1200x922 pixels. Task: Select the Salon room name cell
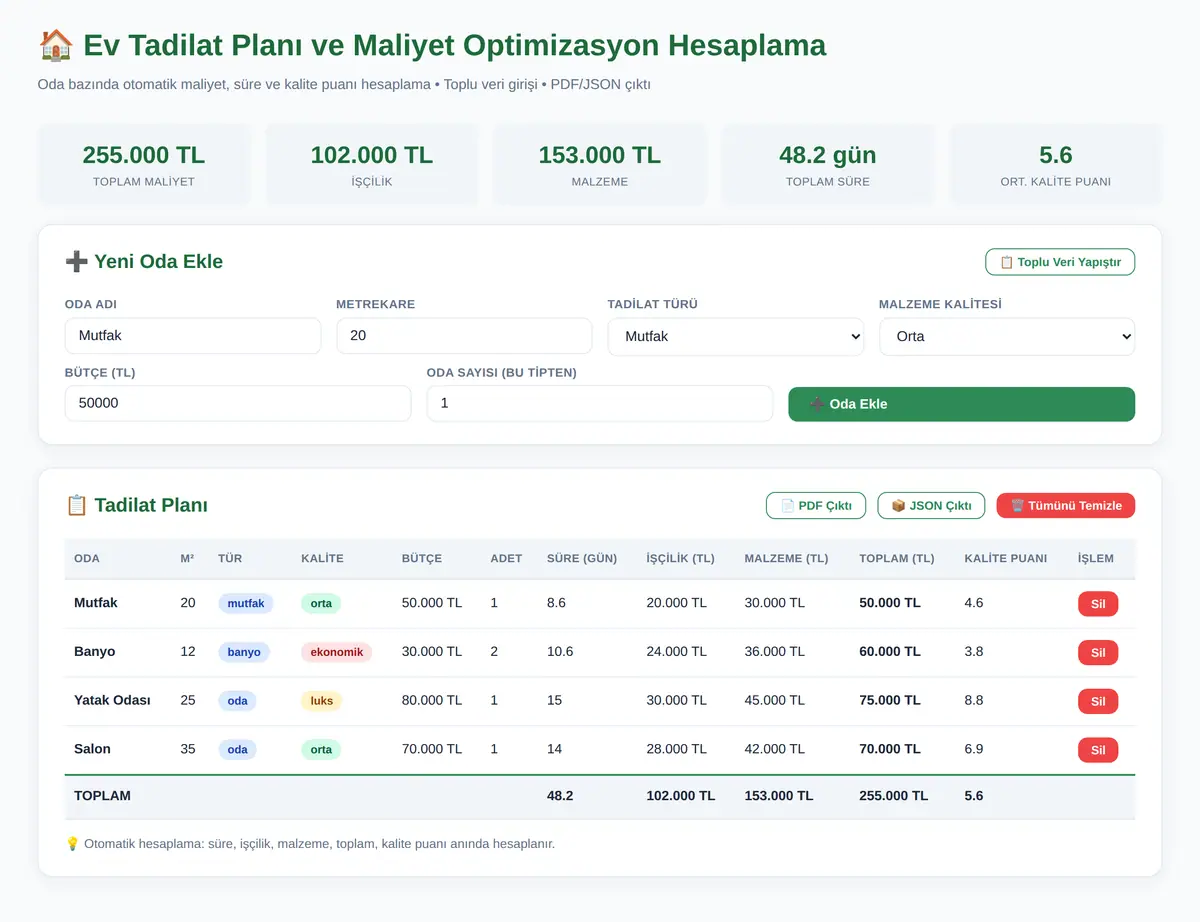tap(92, 749)
